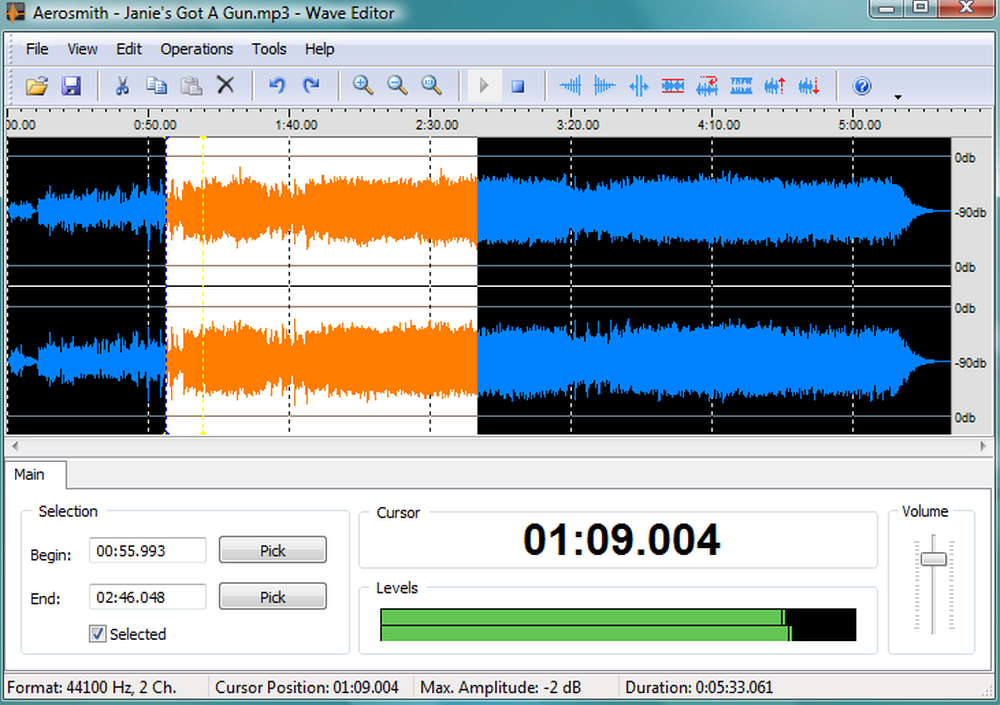The image size is (1000, 705).
Task: Open the Edit menu
Action: tap(129, 49)
